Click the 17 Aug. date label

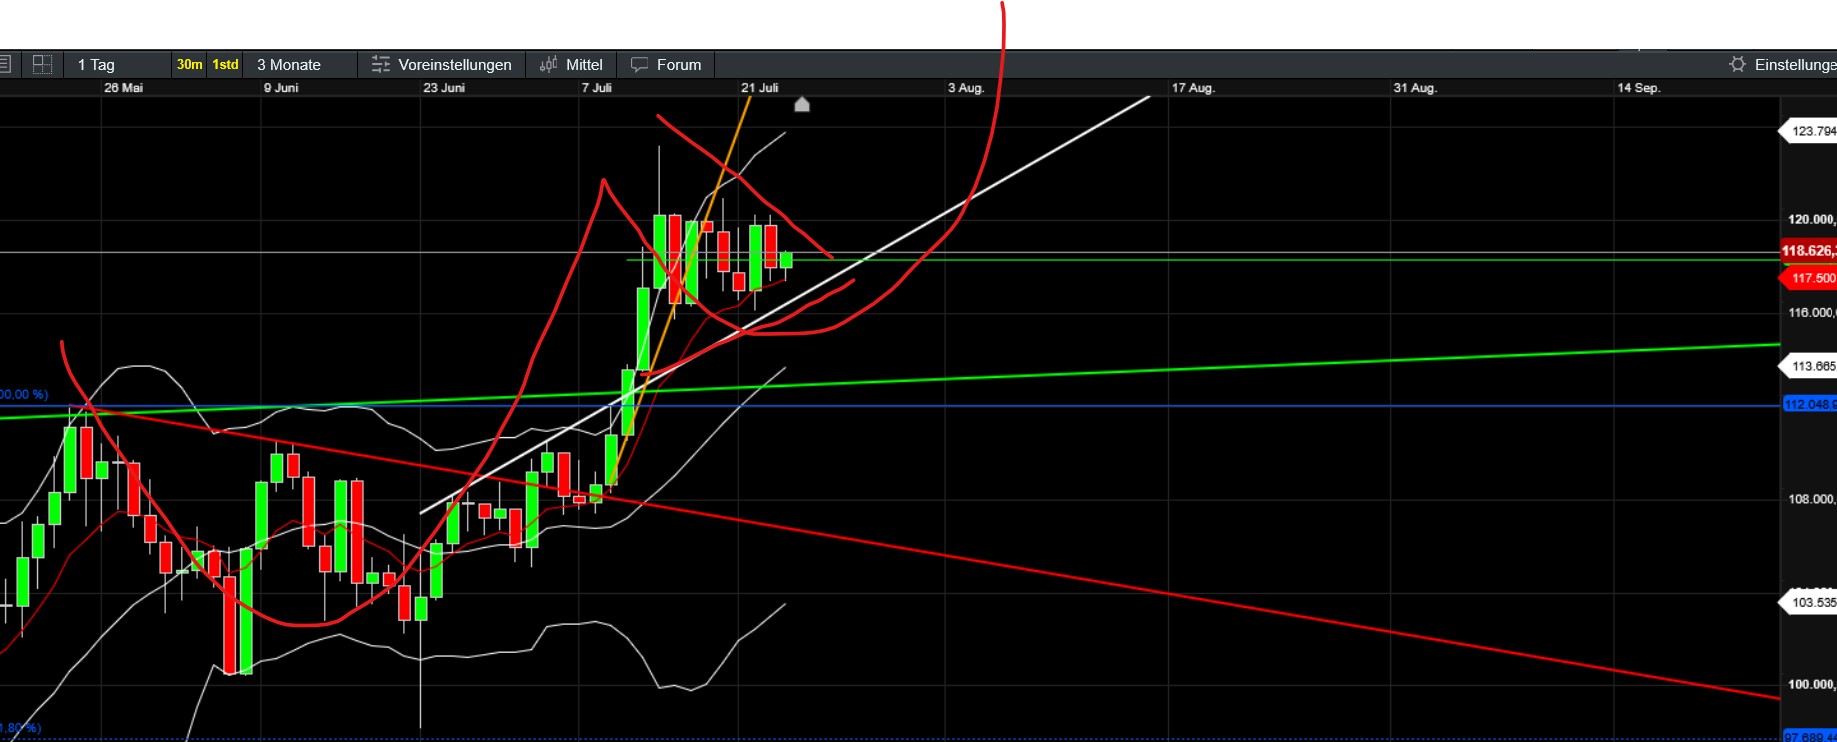point(1193,88)
